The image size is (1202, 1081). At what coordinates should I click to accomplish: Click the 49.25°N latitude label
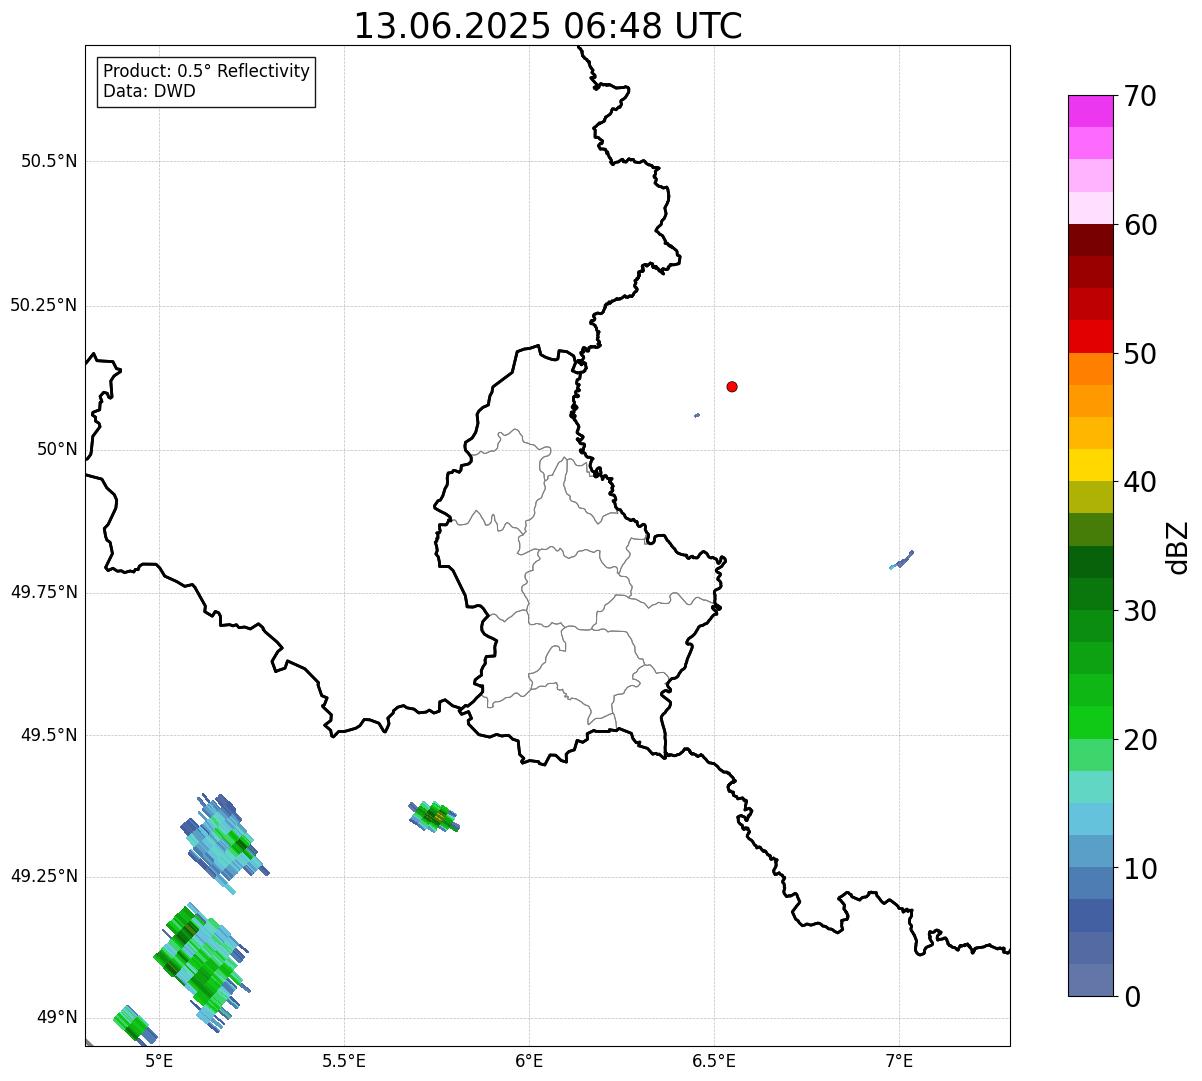click(44, 877)
